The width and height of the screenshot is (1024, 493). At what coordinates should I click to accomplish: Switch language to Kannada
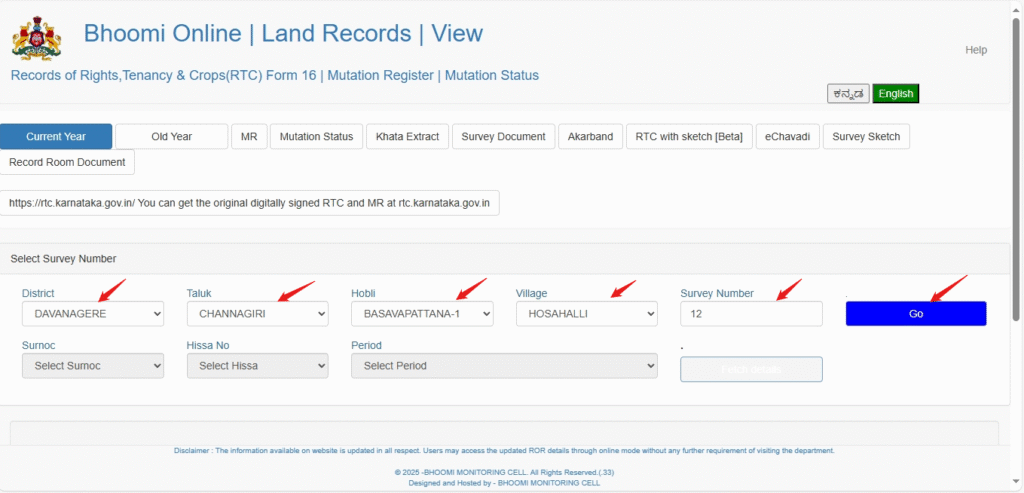click(848, 93)
